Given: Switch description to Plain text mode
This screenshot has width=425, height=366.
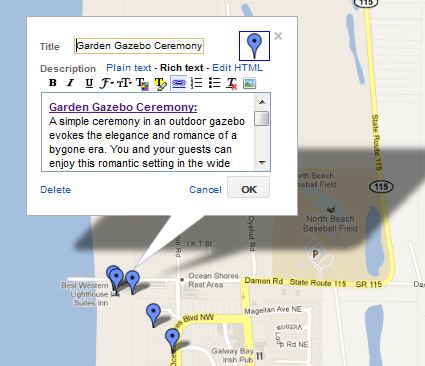Looking at the screenshot, I should pos(129,68).
